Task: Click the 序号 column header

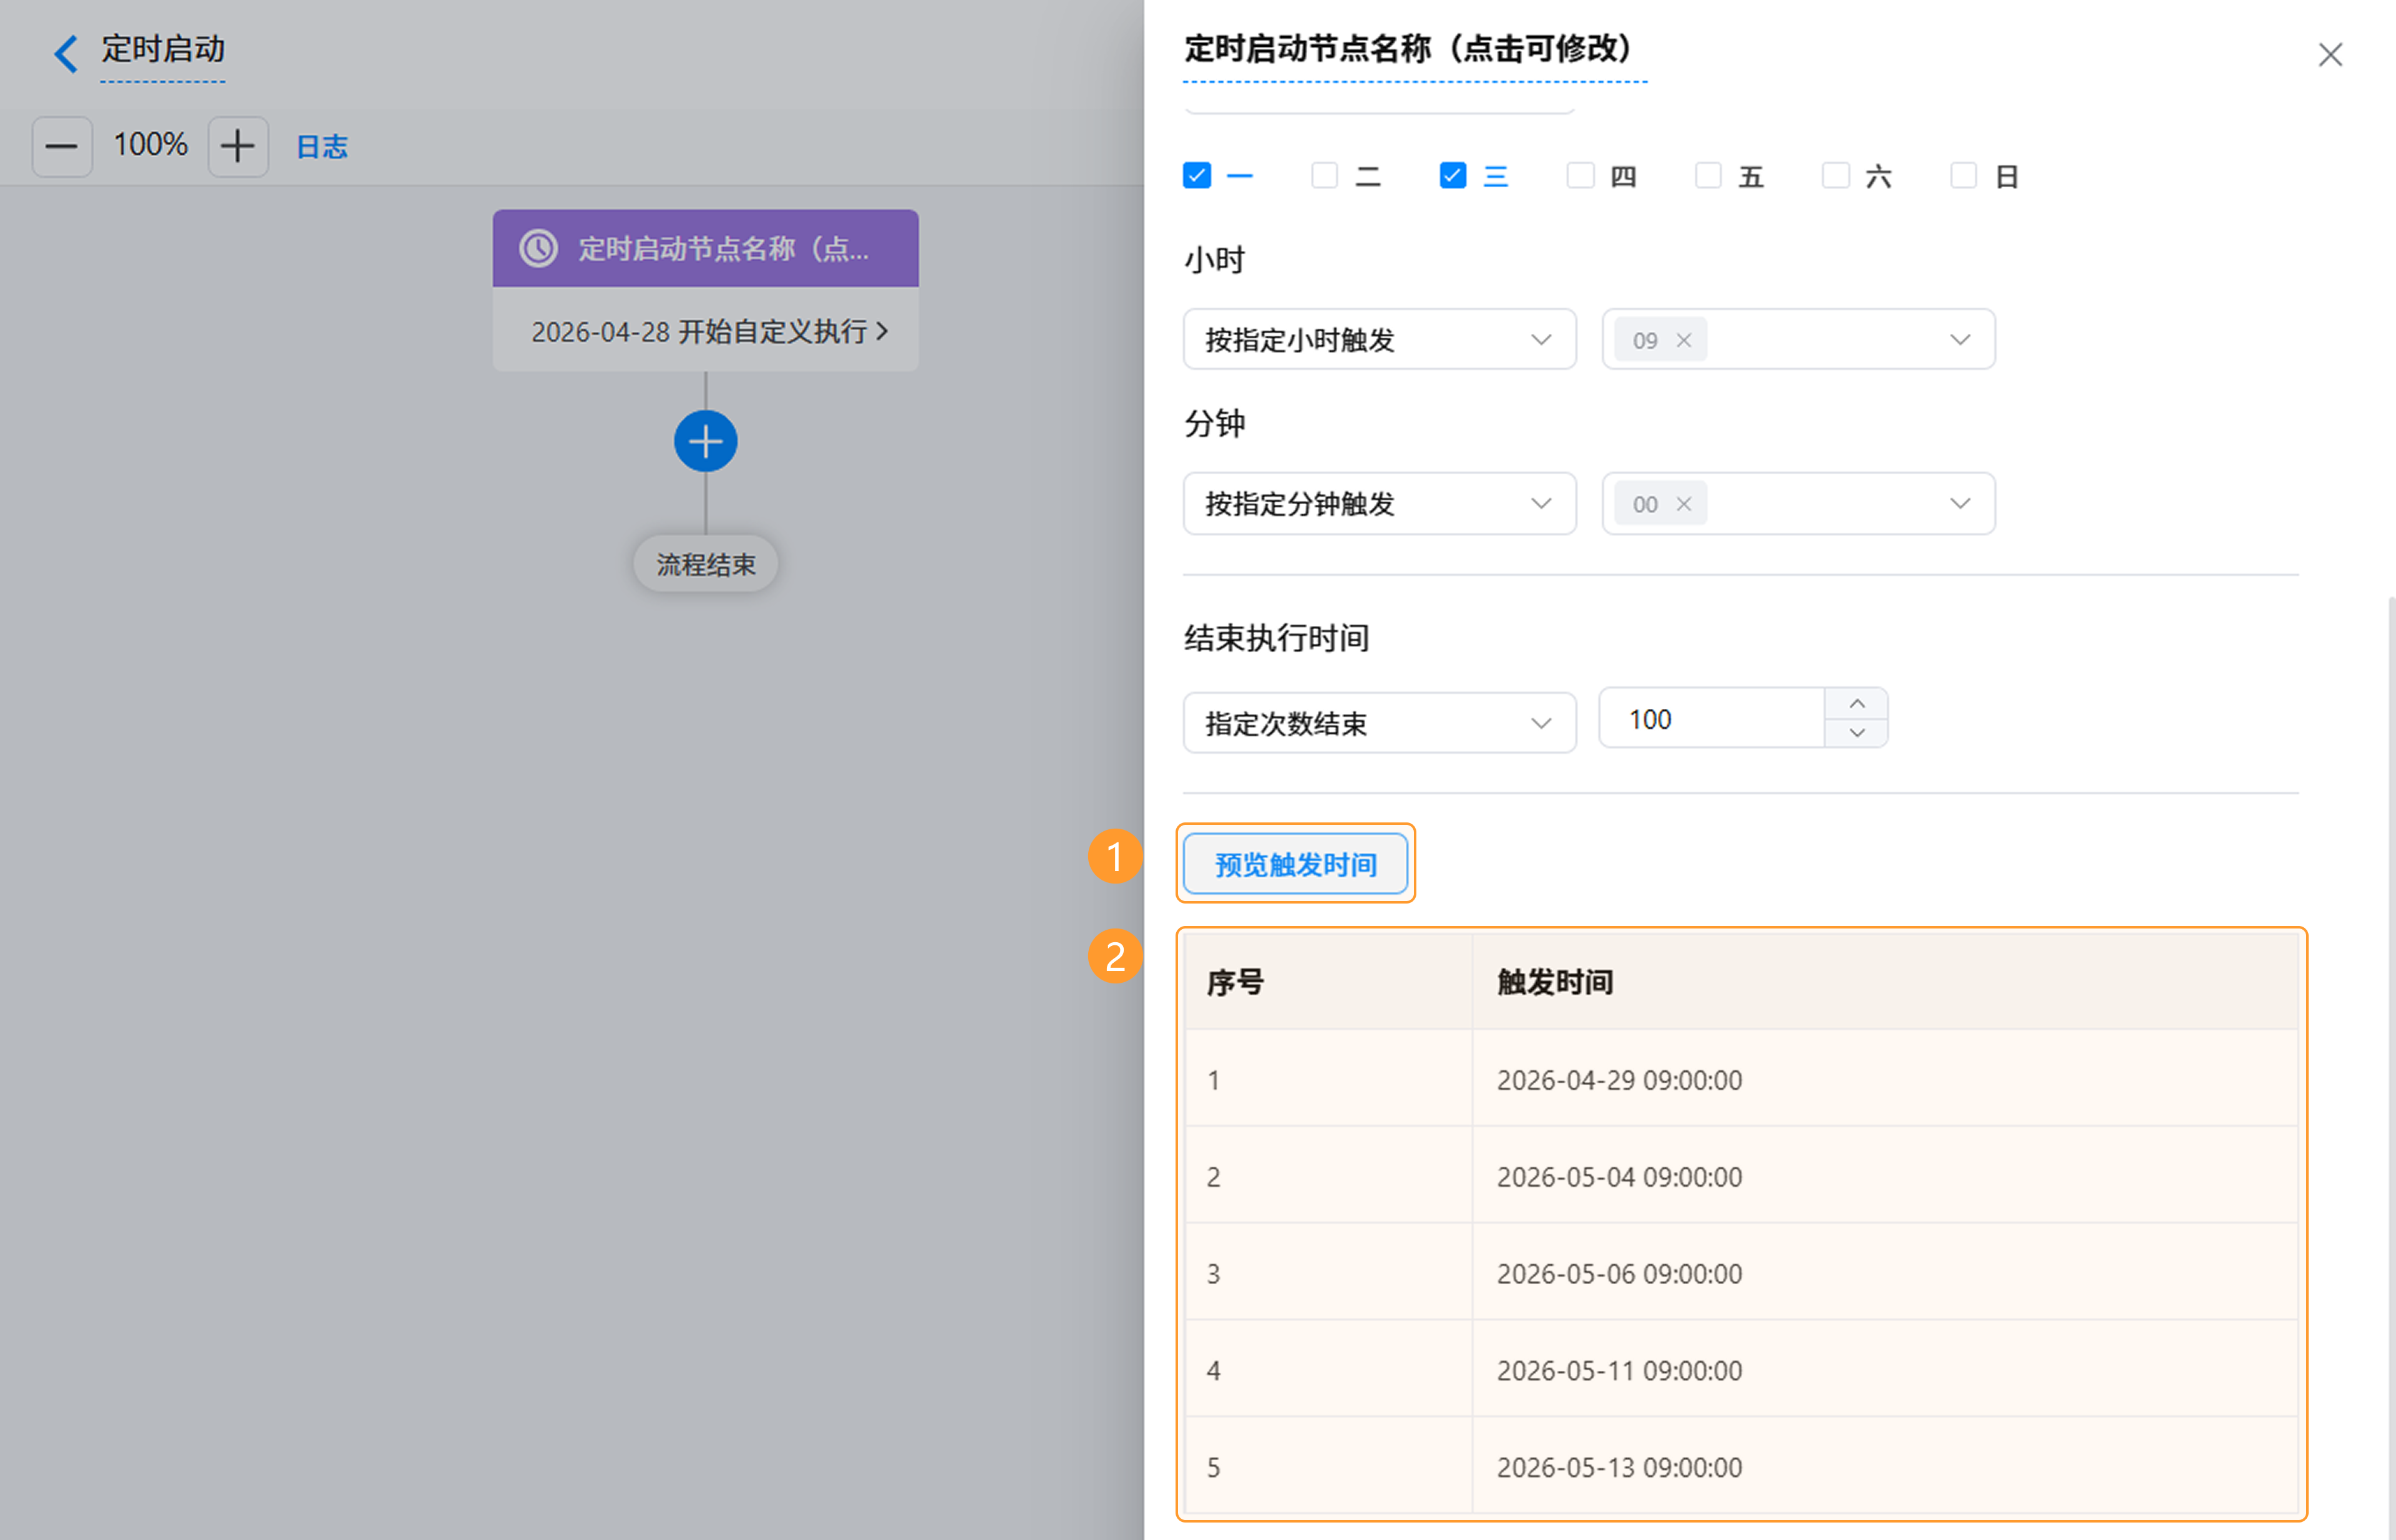Action: point(1329,982)
